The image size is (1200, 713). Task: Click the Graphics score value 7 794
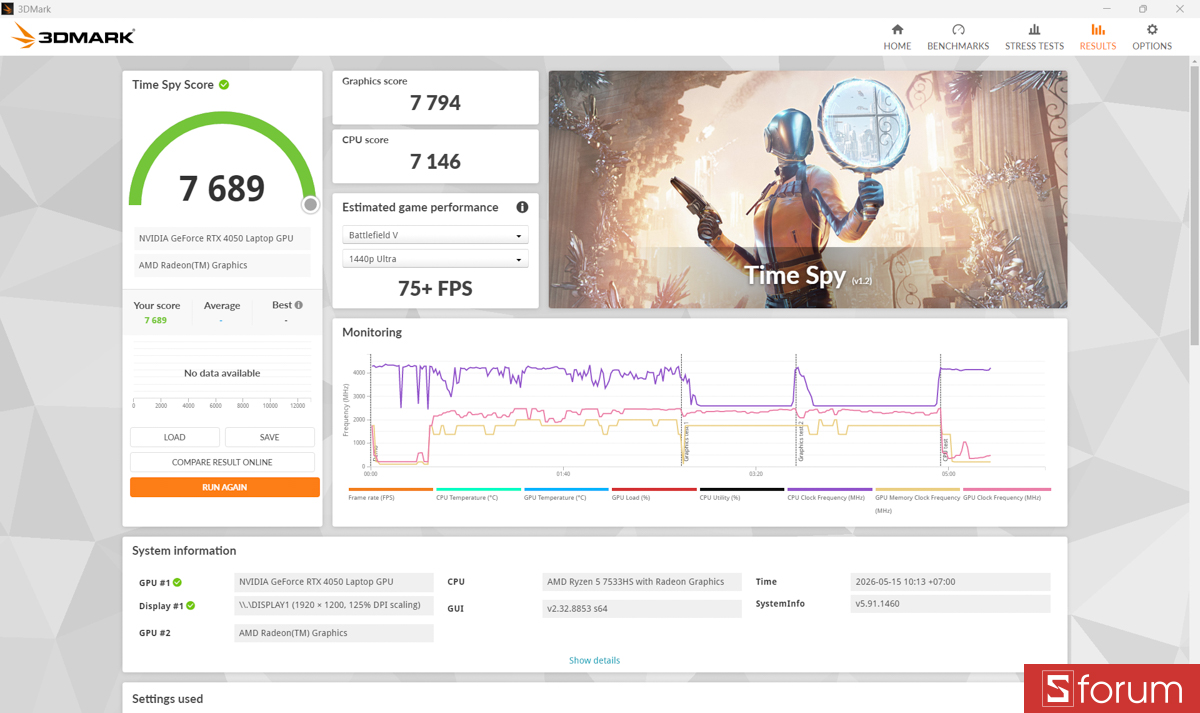click(435, 102)
